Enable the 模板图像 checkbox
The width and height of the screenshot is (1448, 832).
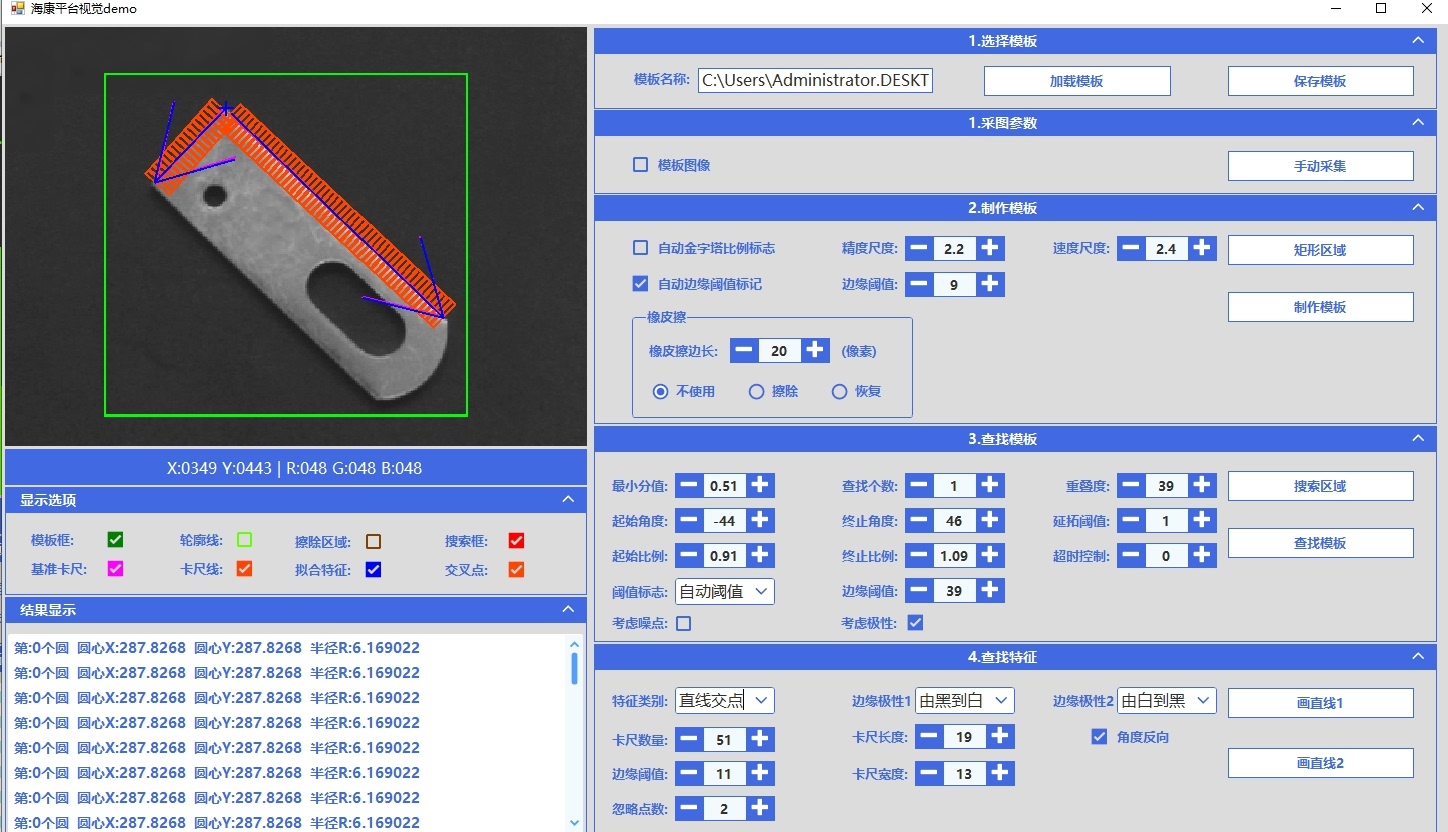pos(641,165)
